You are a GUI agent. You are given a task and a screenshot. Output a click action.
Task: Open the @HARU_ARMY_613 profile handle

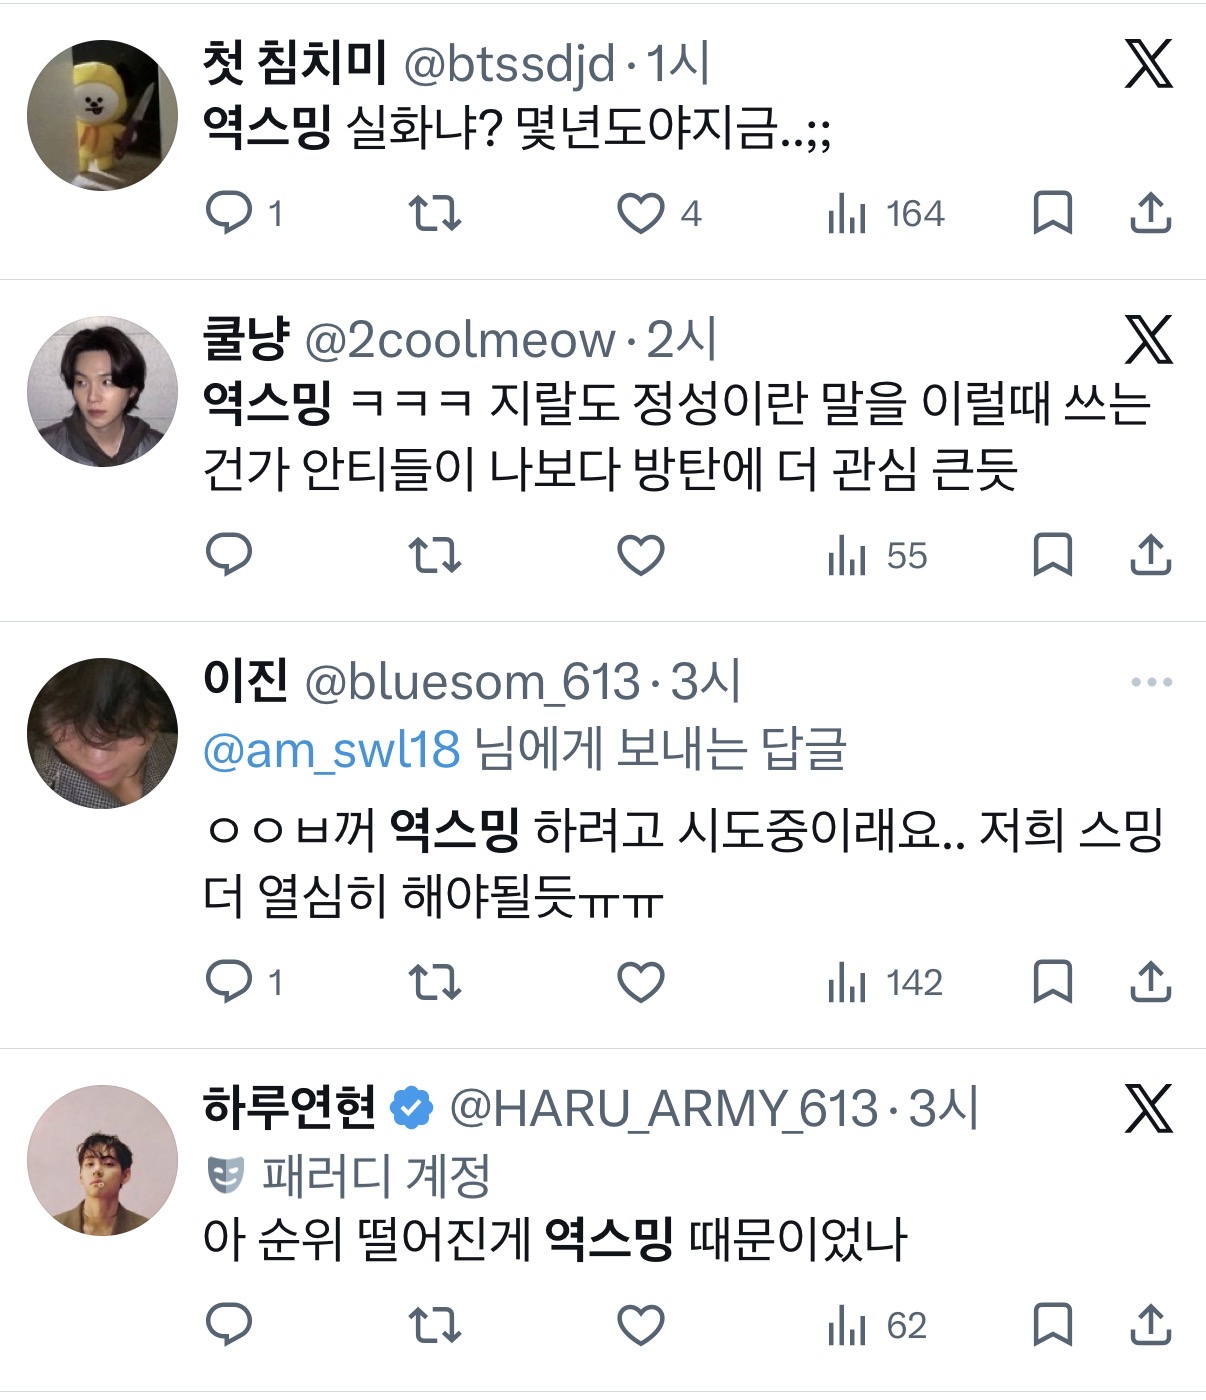coord(663,1109)
